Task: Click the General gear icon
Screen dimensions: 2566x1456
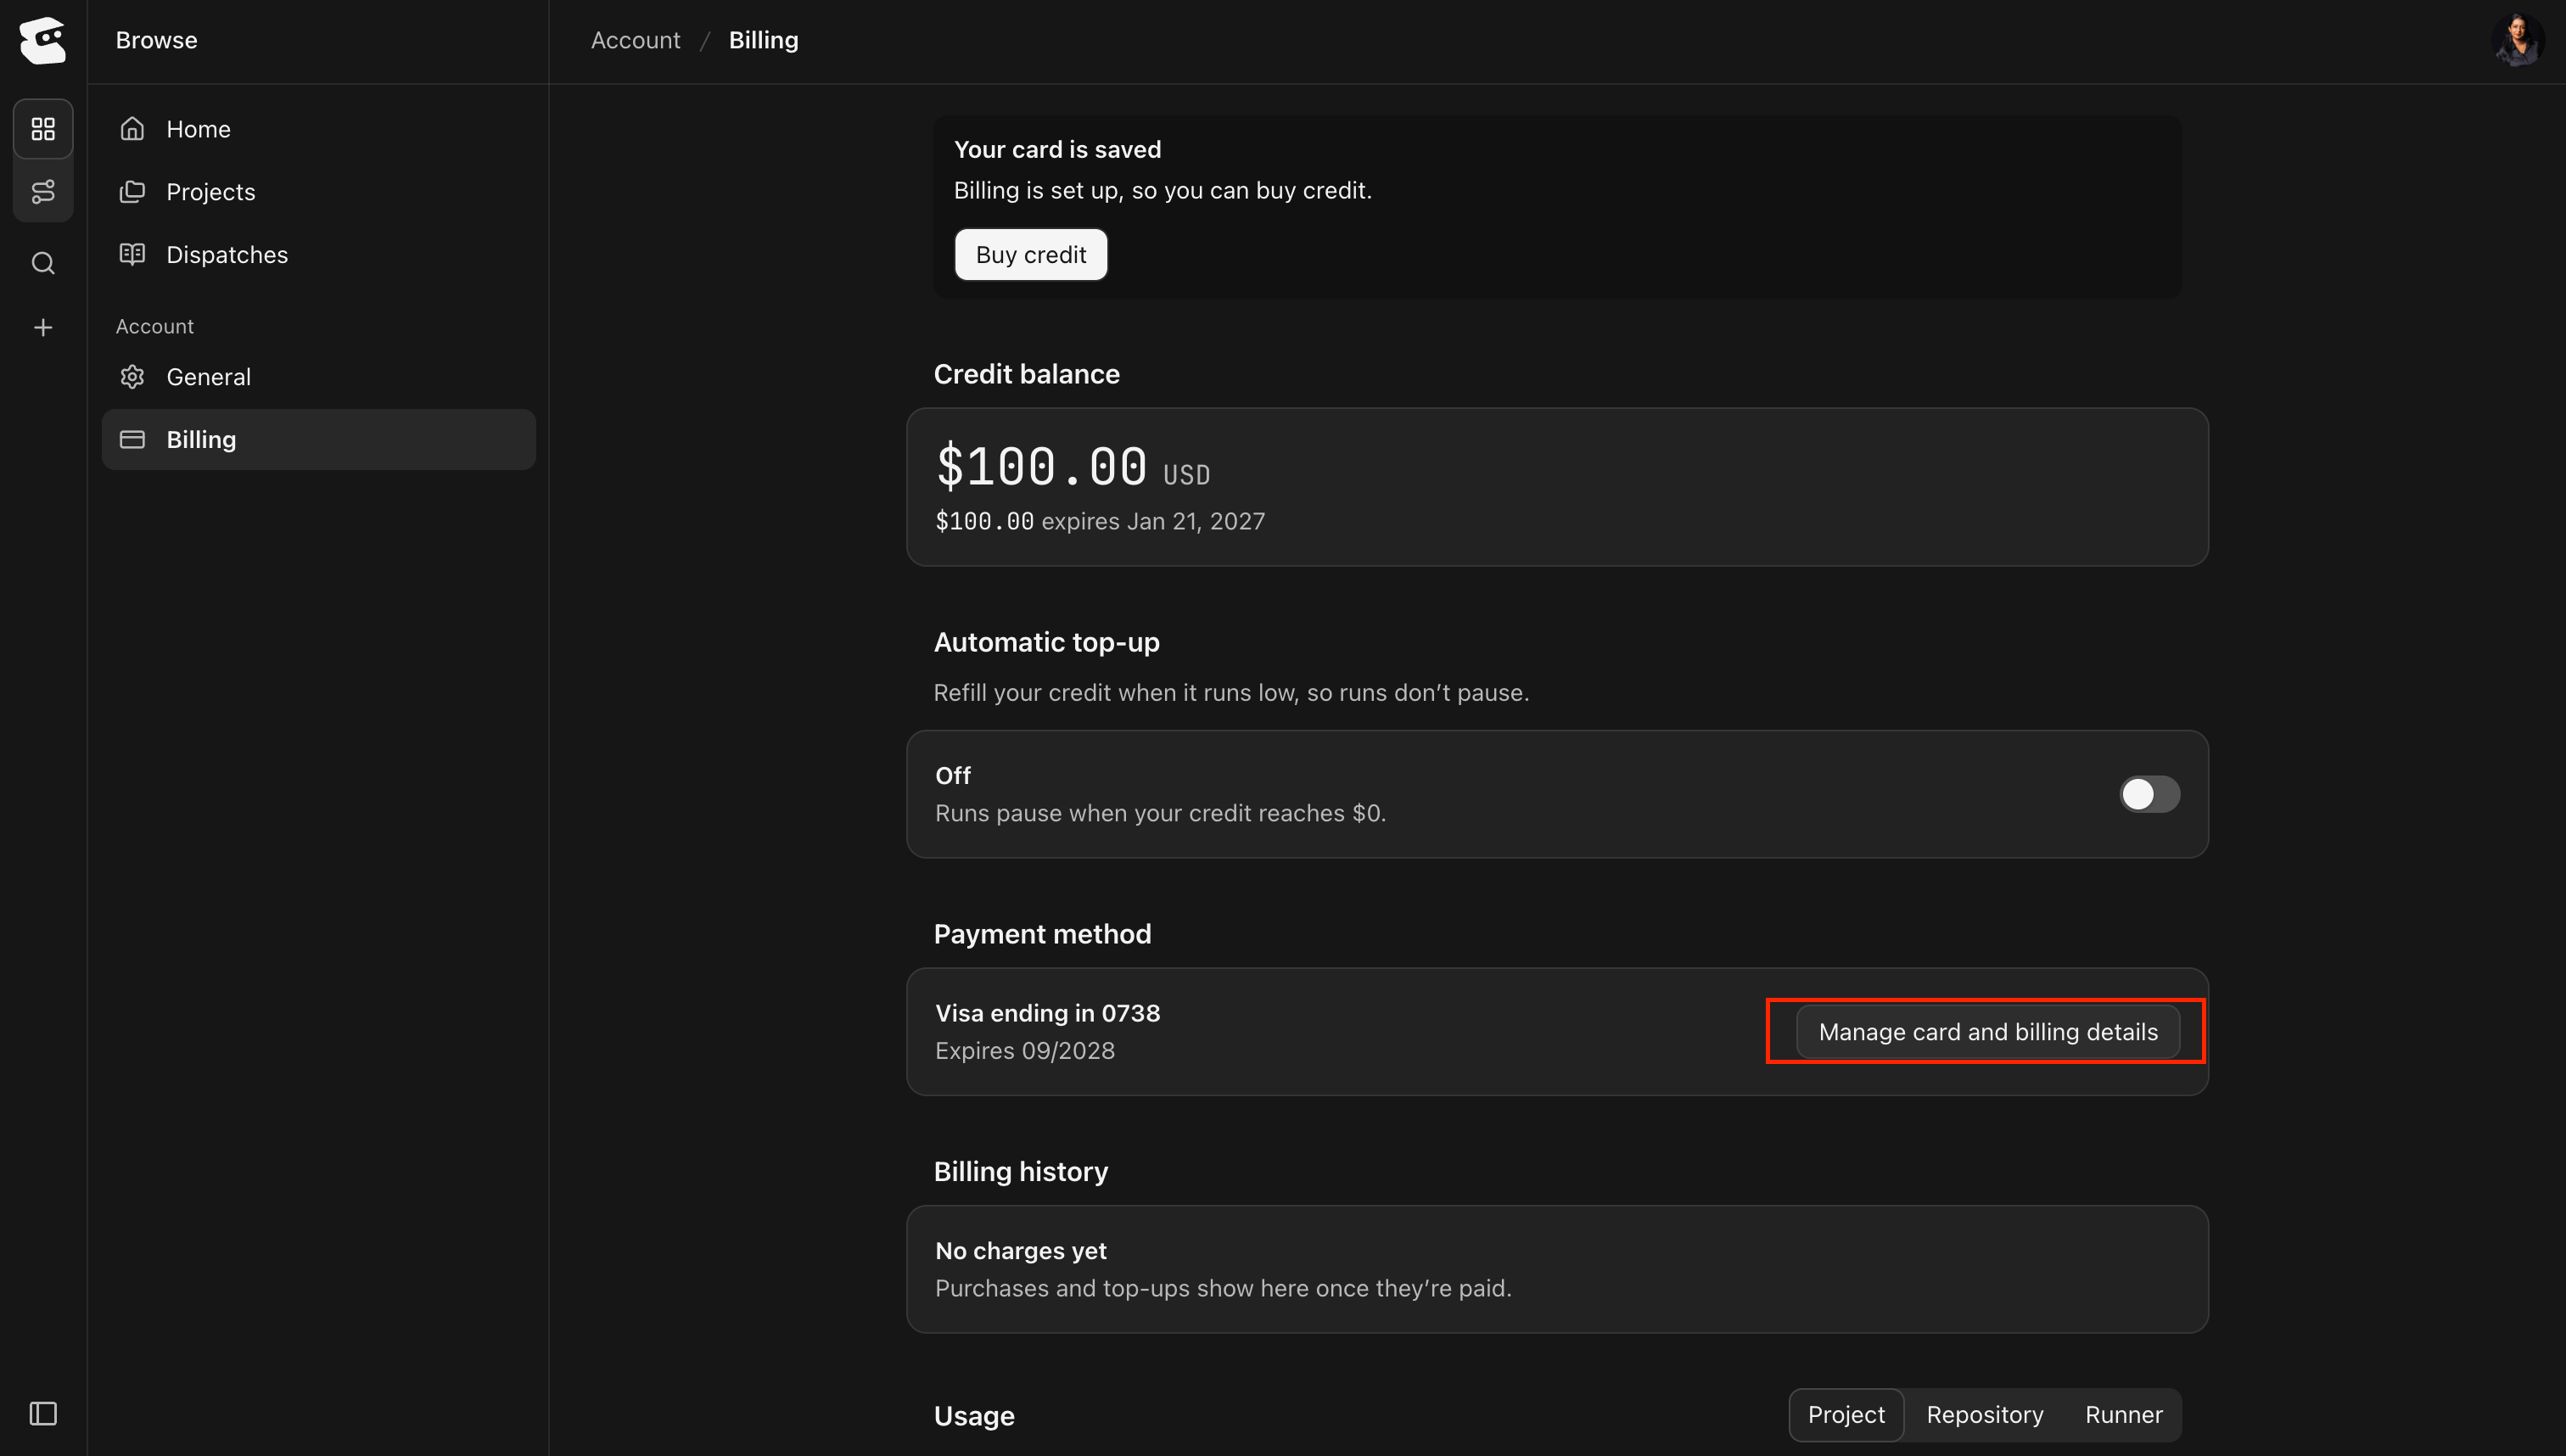Action: click(132, 376)
